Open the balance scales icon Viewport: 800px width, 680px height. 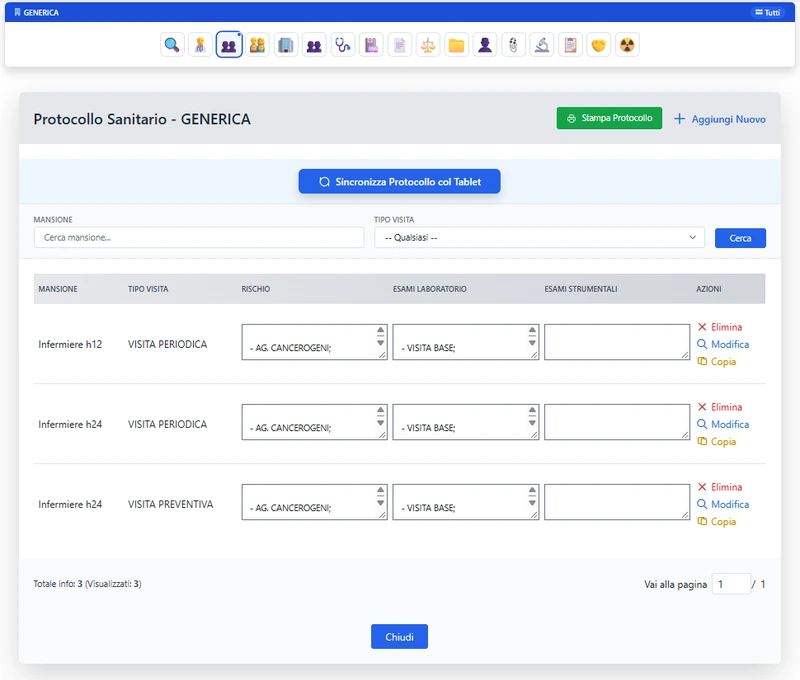click(428, 45)
